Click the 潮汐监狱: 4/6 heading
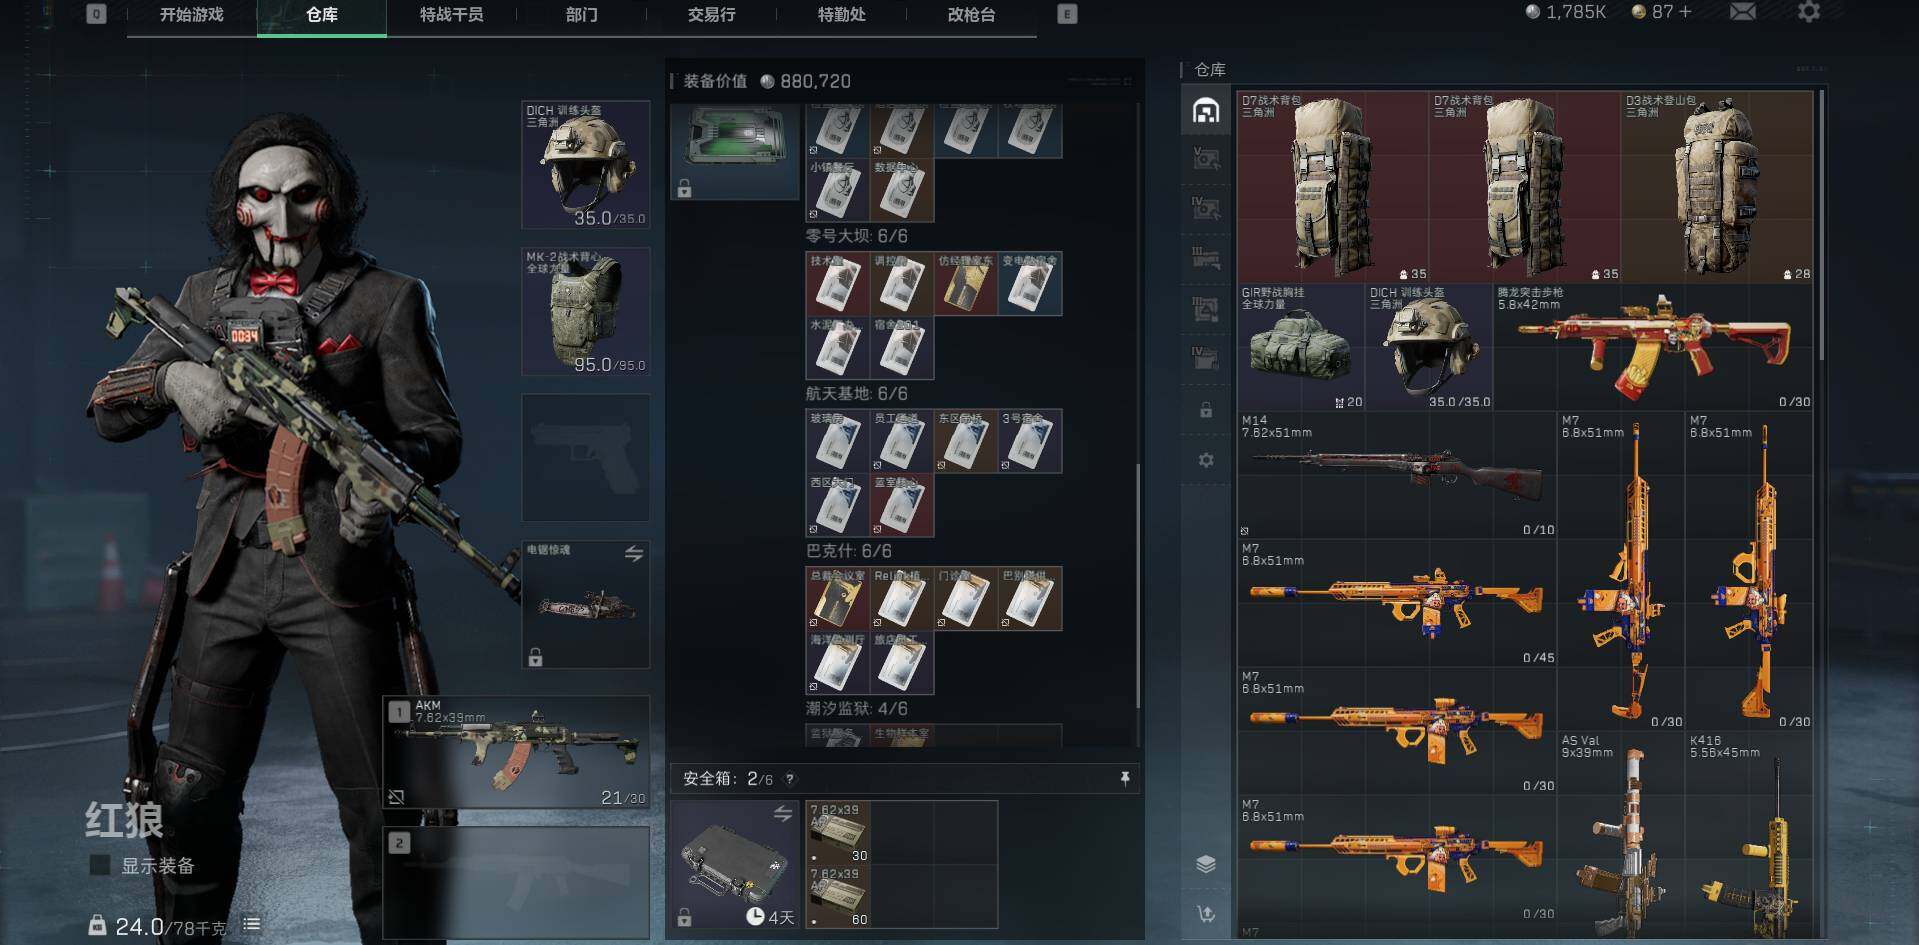The image size is (1919, 945). (x=857, y=709)
